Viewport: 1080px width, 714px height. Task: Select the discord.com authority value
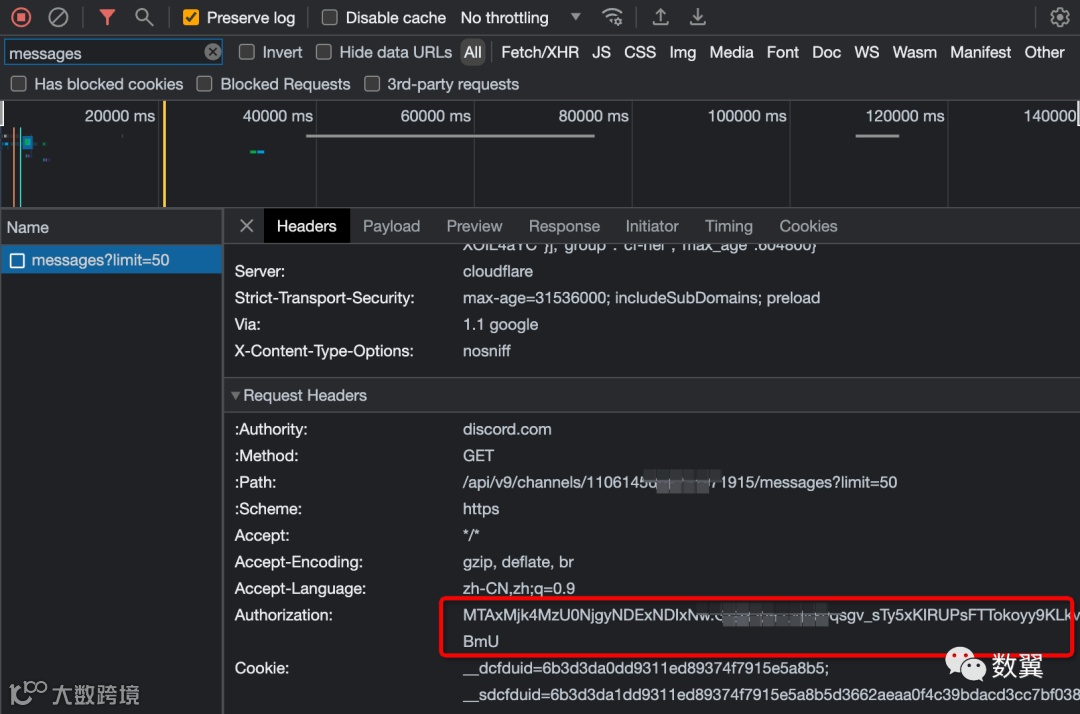coord(507,429)
